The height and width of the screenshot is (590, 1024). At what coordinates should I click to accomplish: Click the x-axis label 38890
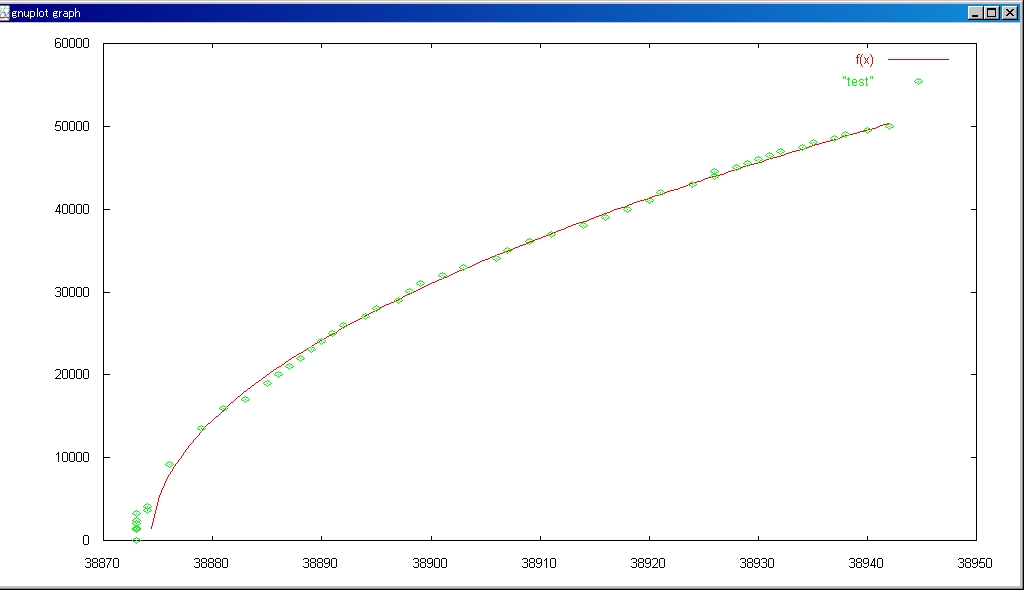[320, 563]
